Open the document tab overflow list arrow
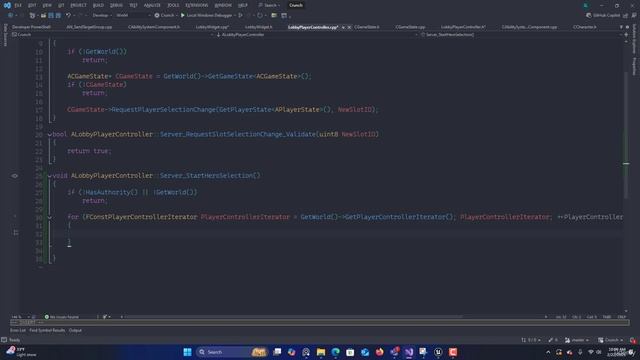This screenshot has width=640, height=360. point(621,27)
